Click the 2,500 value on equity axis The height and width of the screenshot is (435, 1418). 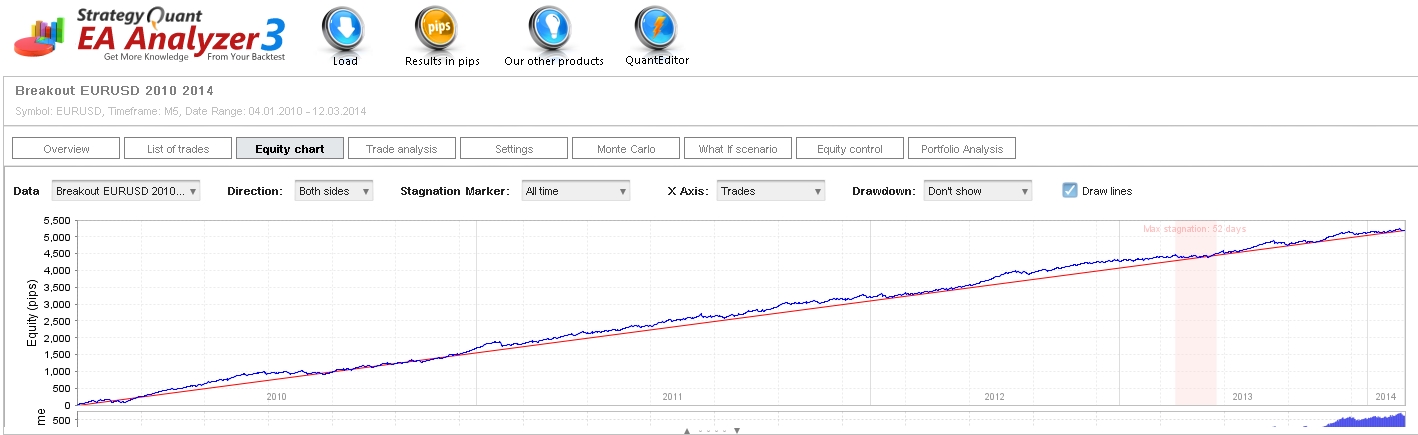click(55, 321)
